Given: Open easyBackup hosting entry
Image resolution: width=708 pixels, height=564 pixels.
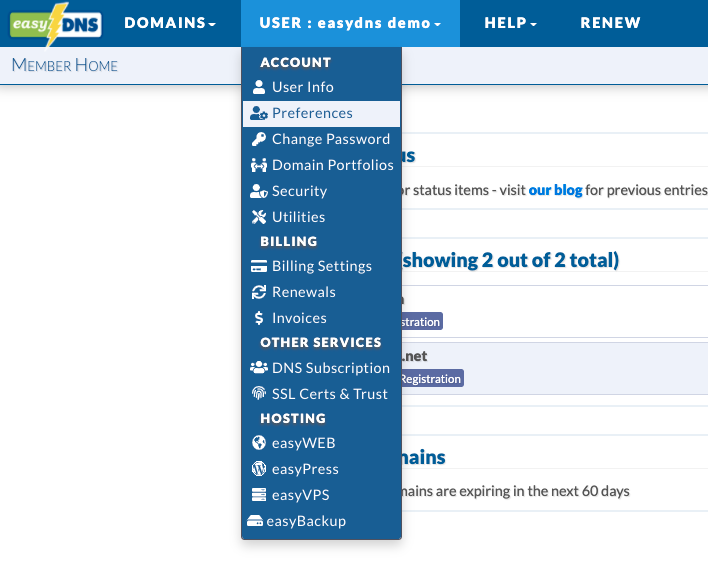Looking at the screenshot, I should (321, 521).
